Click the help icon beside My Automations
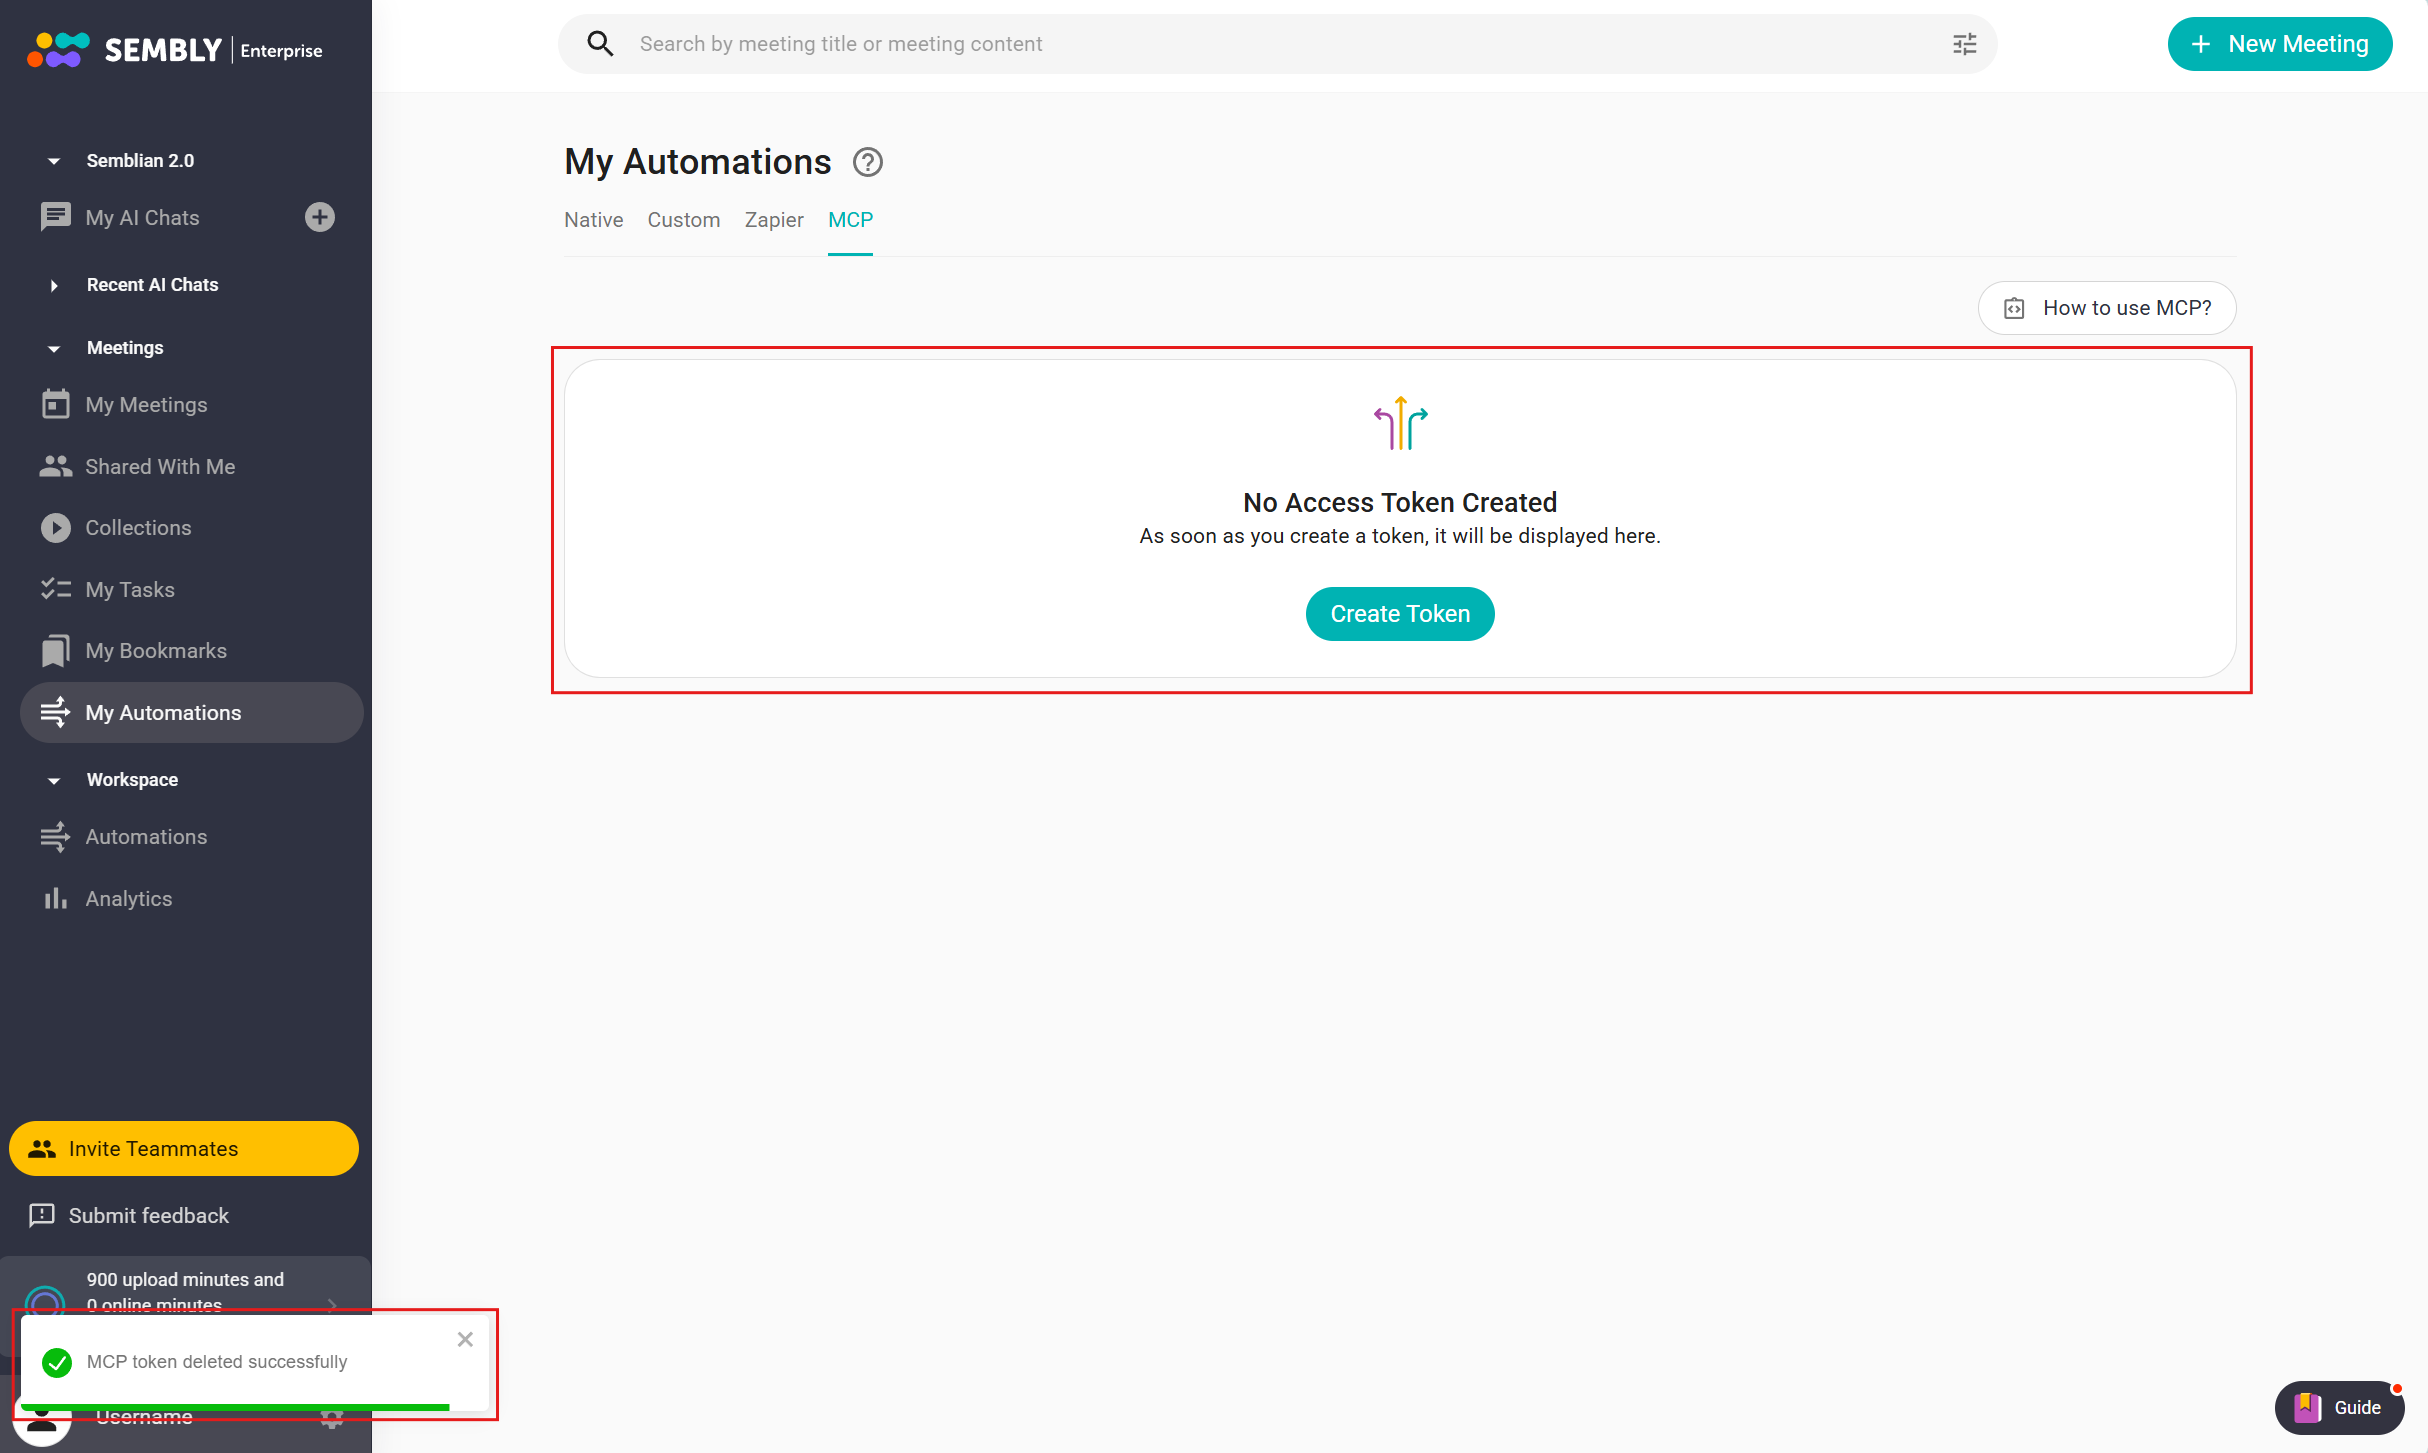 867,162
